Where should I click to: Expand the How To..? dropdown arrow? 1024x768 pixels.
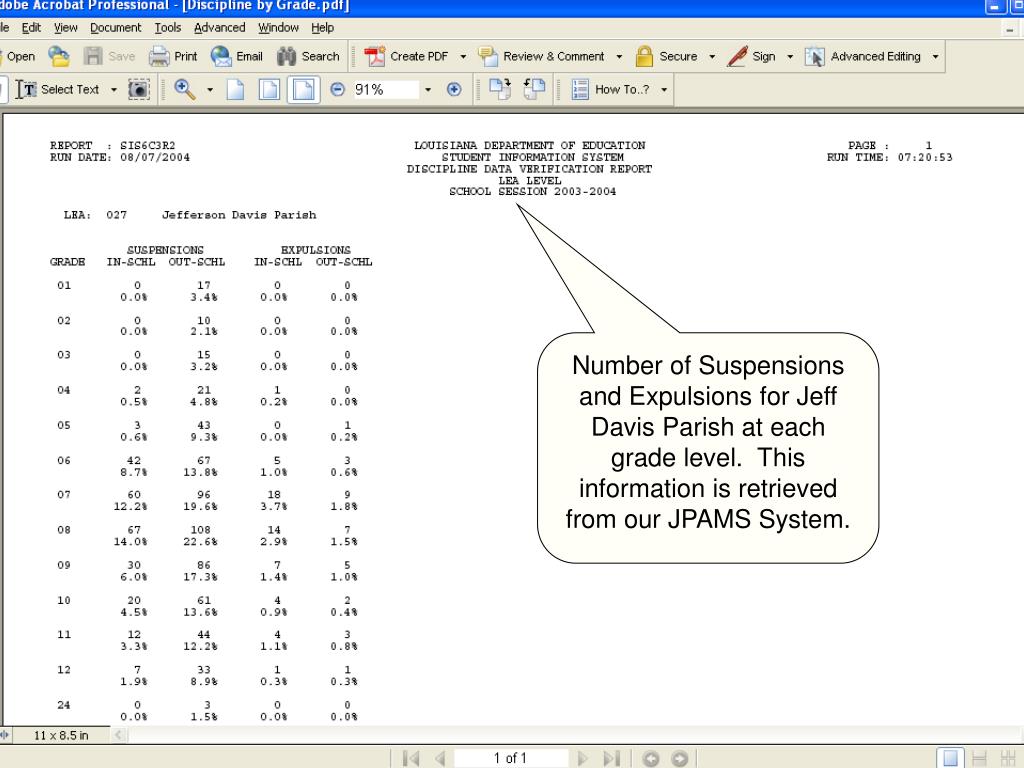click(664, 89)
